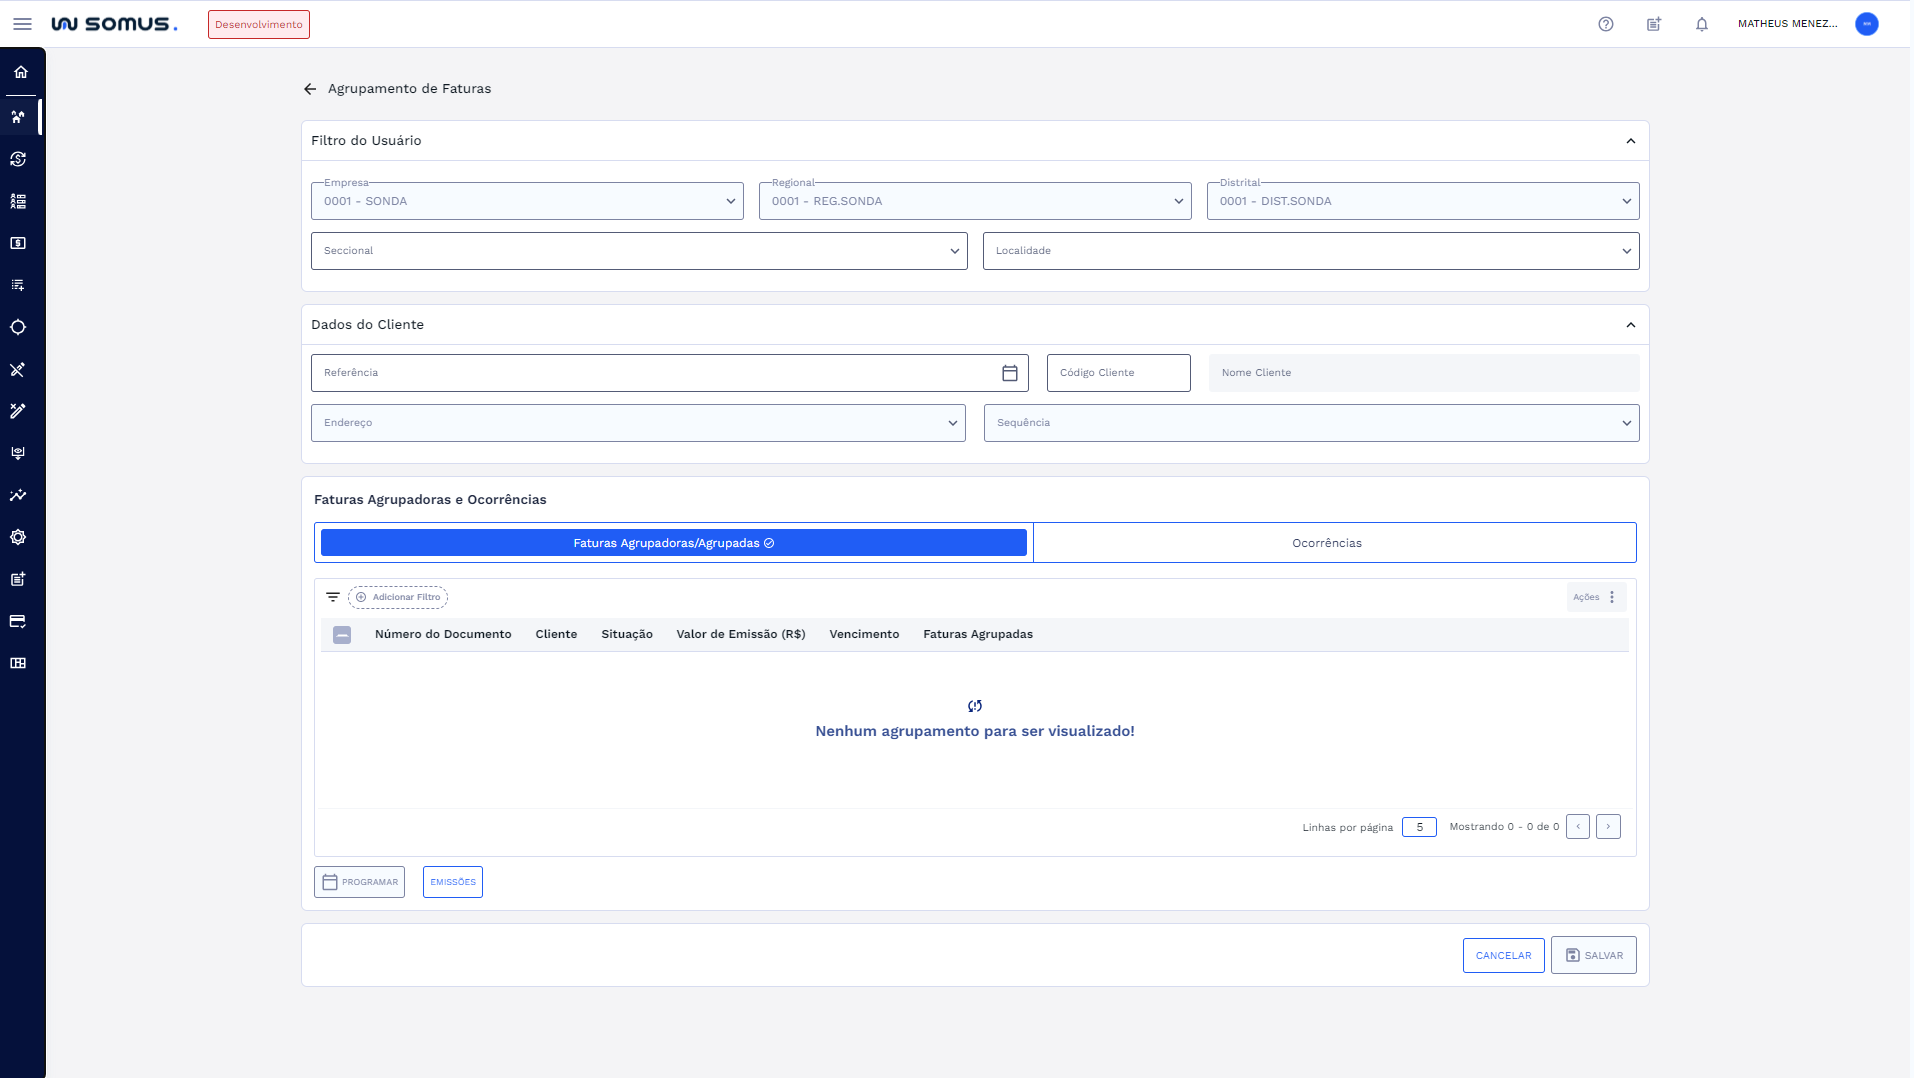Click the help question mark icon
Screen dimensions: 1914x1078
1605,24
